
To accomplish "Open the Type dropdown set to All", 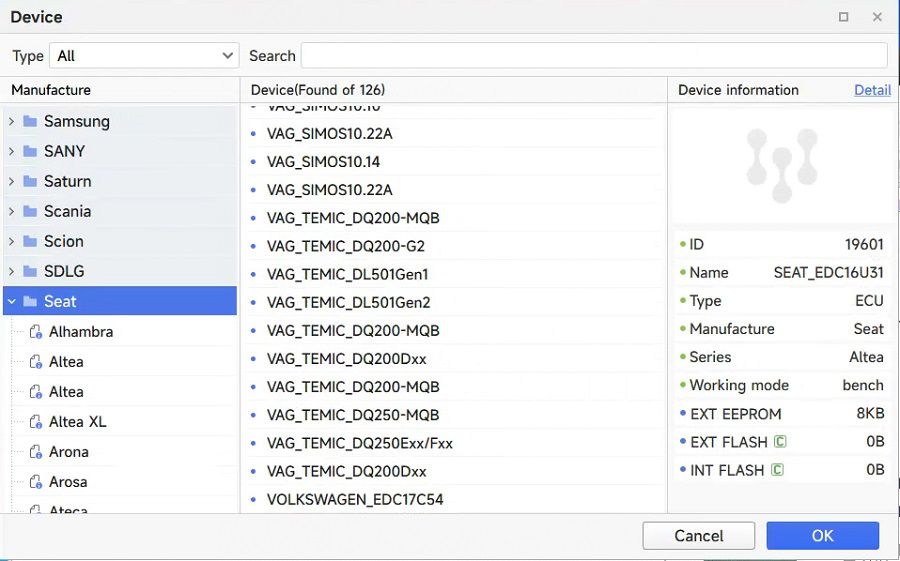I will coord(144,56).
